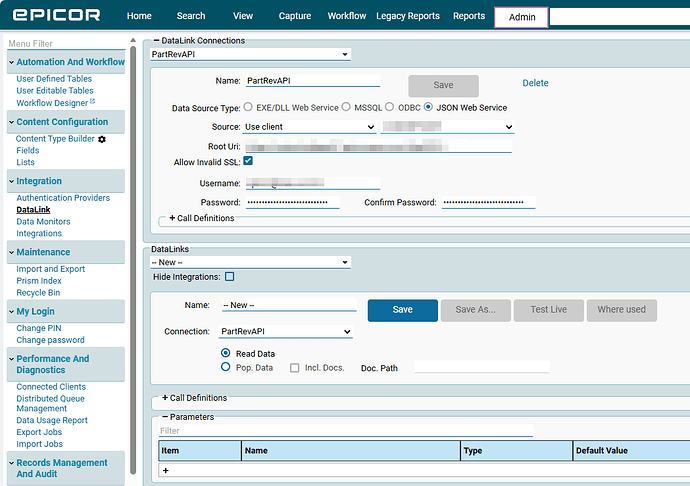Open the Connection PartRevAPI dropdown
Screen dimensions: 690x486
[286, 331]
